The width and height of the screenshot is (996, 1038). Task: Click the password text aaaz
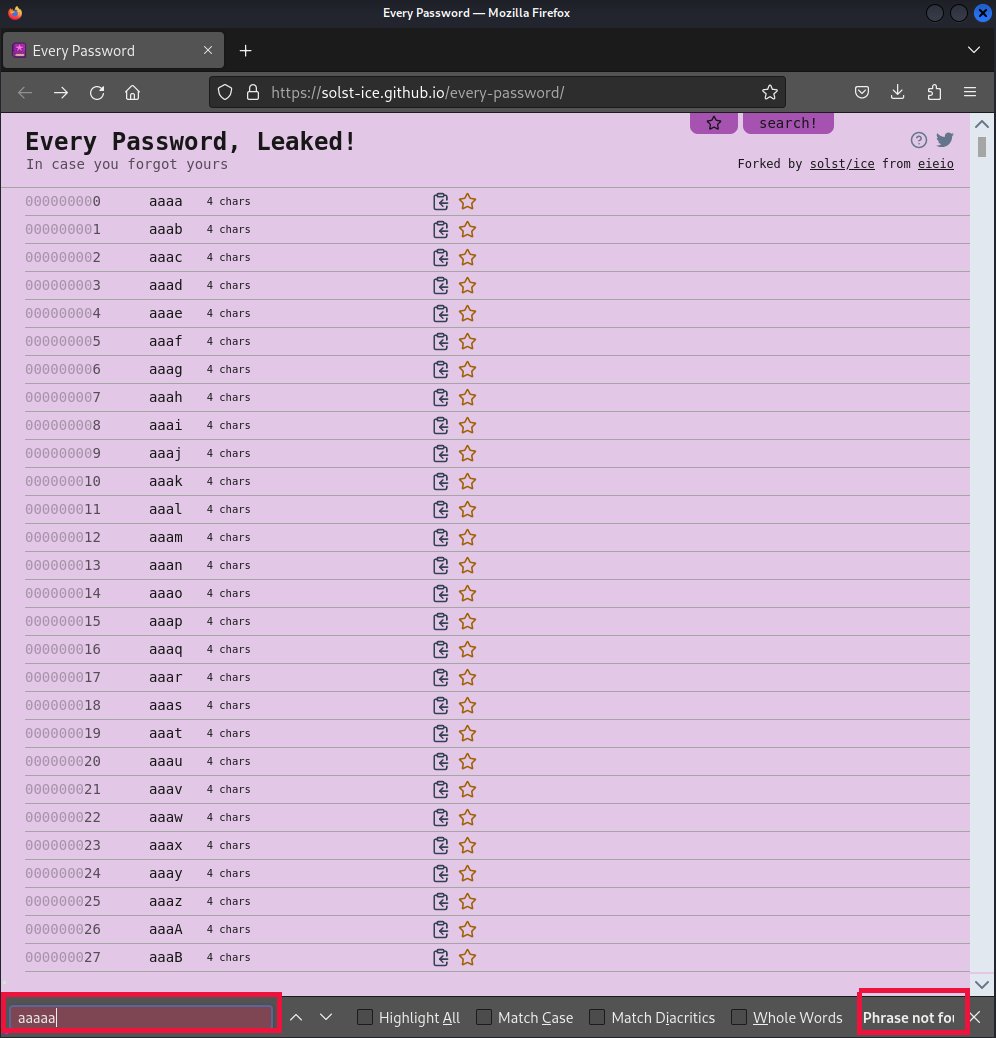(x=165, y=902)
